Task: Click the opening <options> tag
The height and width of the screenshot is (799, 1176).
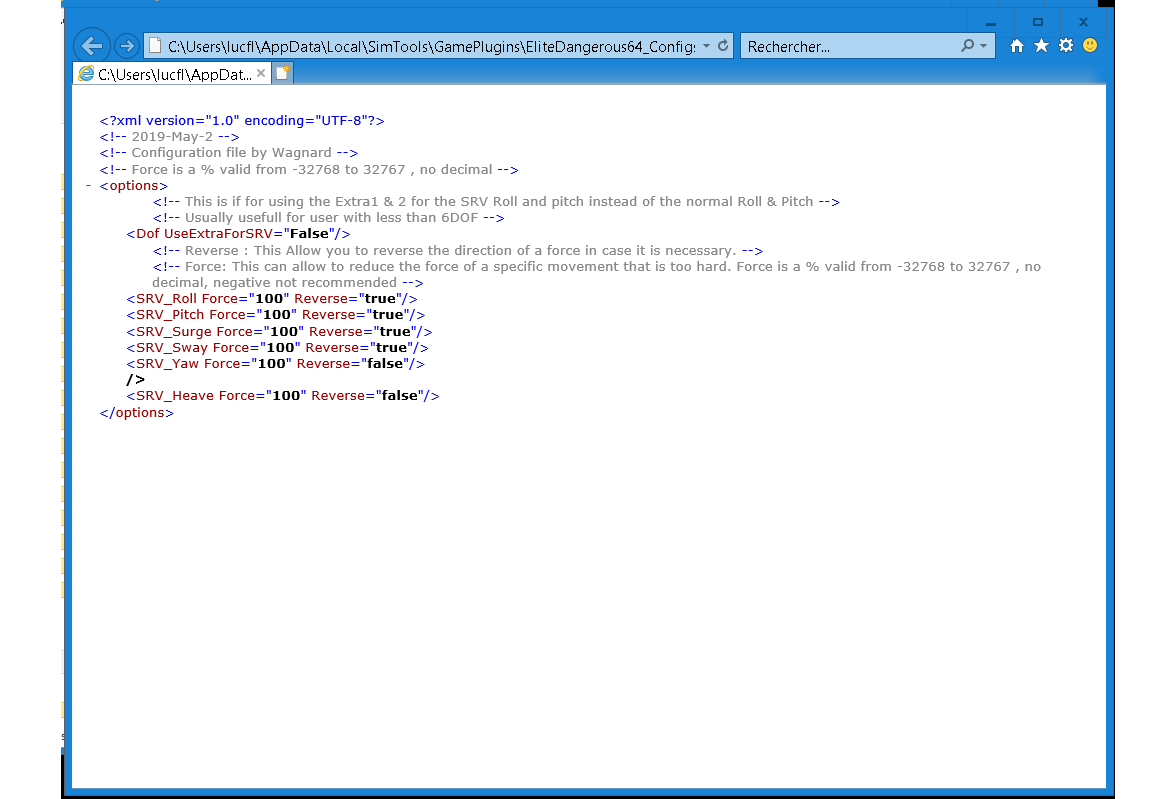Action: coord(134,185)
